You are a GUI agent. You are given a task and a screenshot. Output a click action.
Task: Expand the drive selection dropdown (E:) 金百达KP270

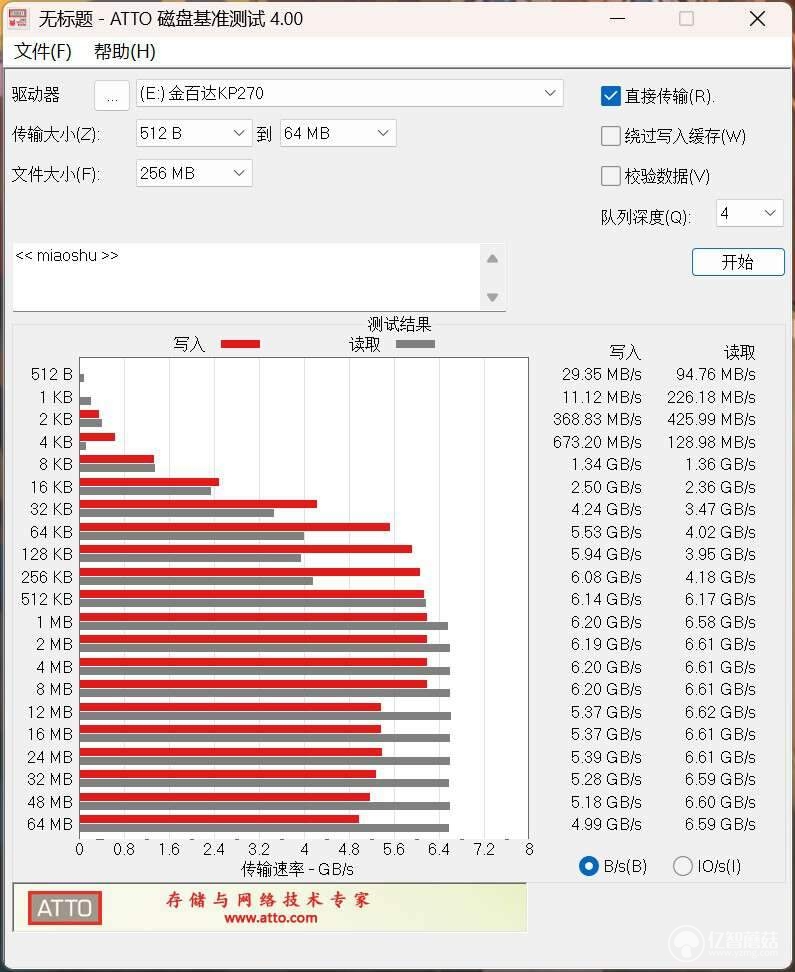349,94
